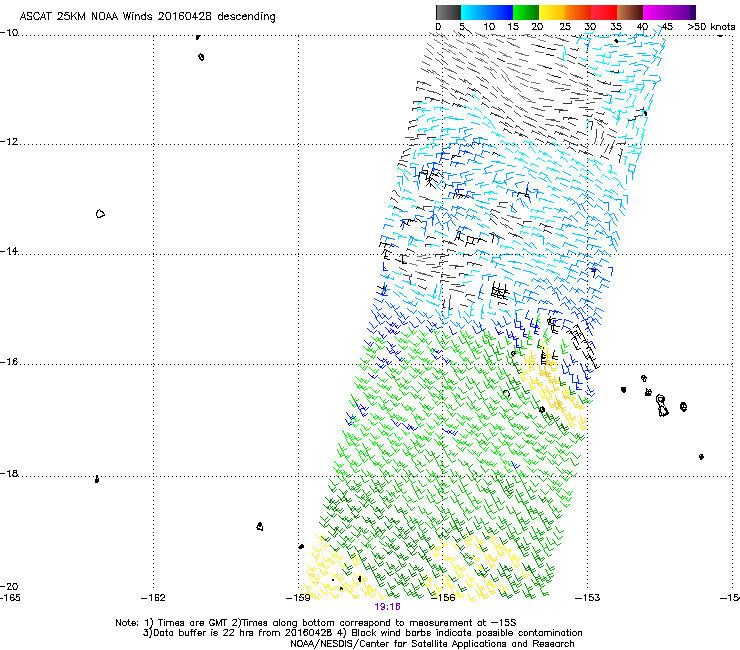Click the gray 0-5 knots color swatch
Screen dimensions: 740x650
tap(448, 12)
